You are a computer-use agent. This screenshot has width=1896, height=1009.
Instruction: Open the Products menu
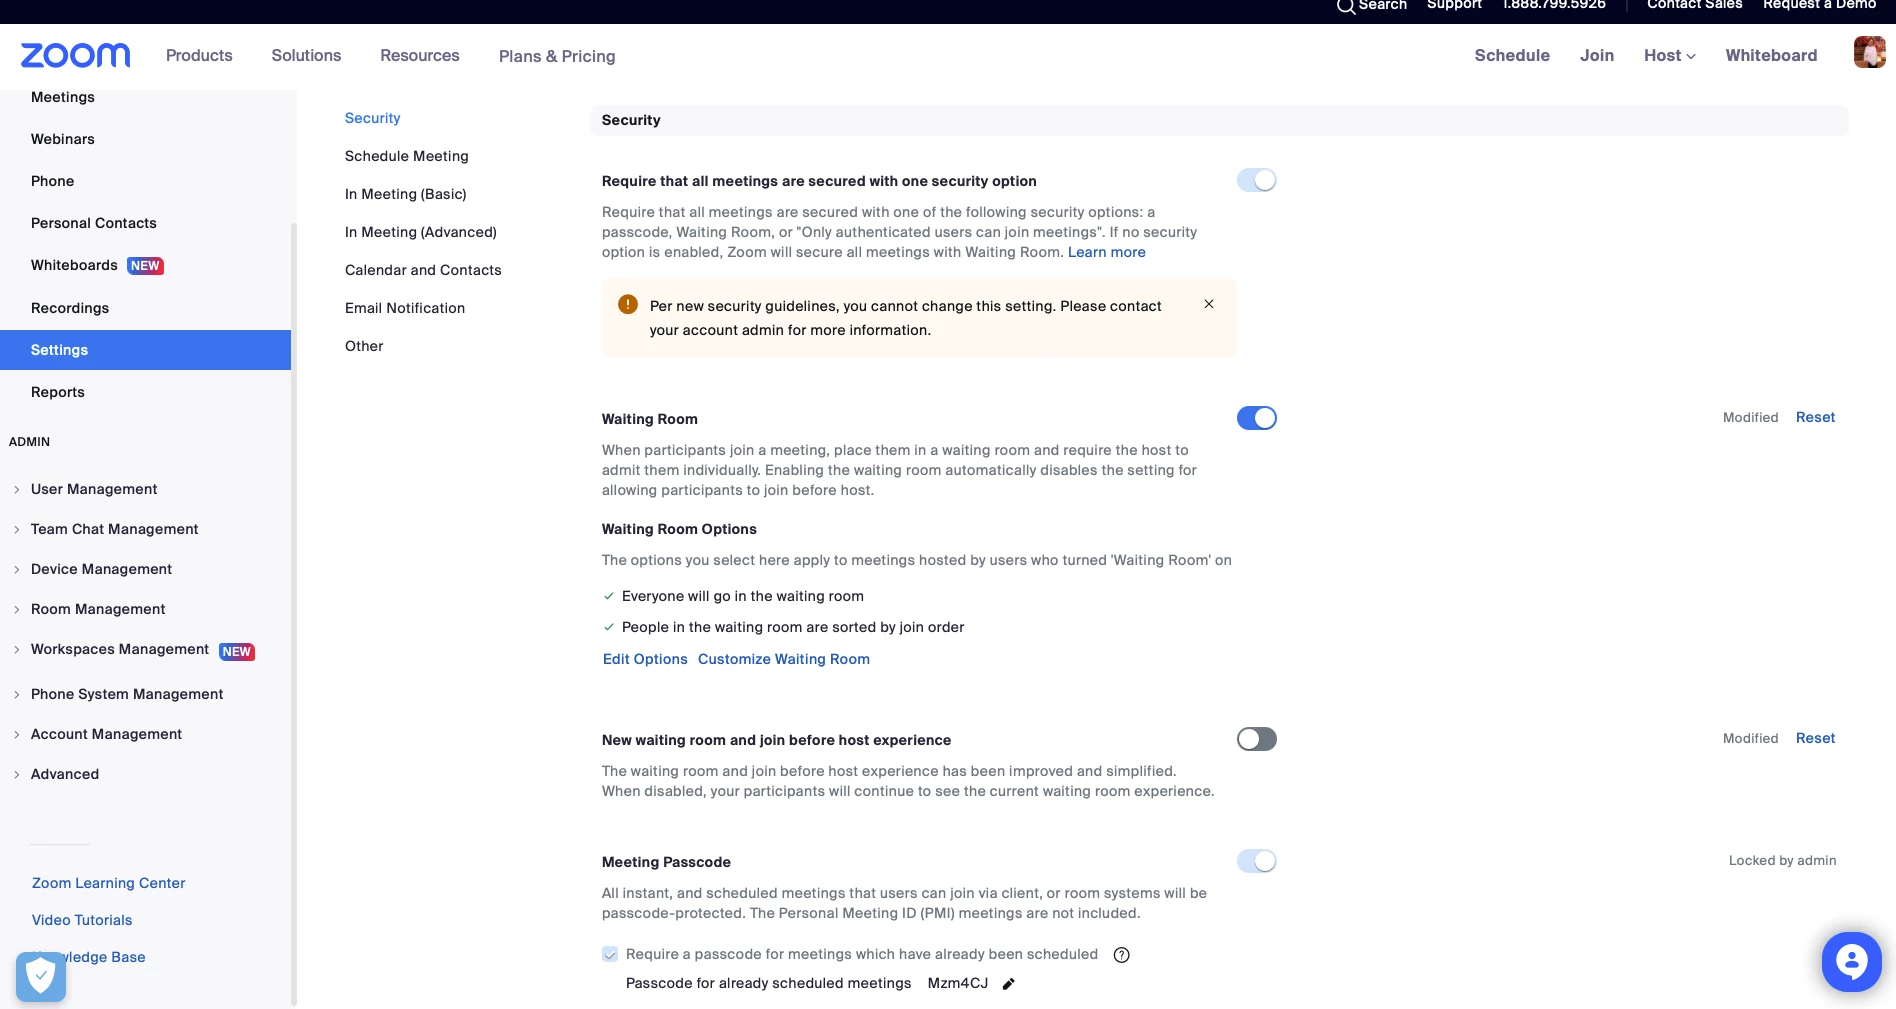(199, 55)
